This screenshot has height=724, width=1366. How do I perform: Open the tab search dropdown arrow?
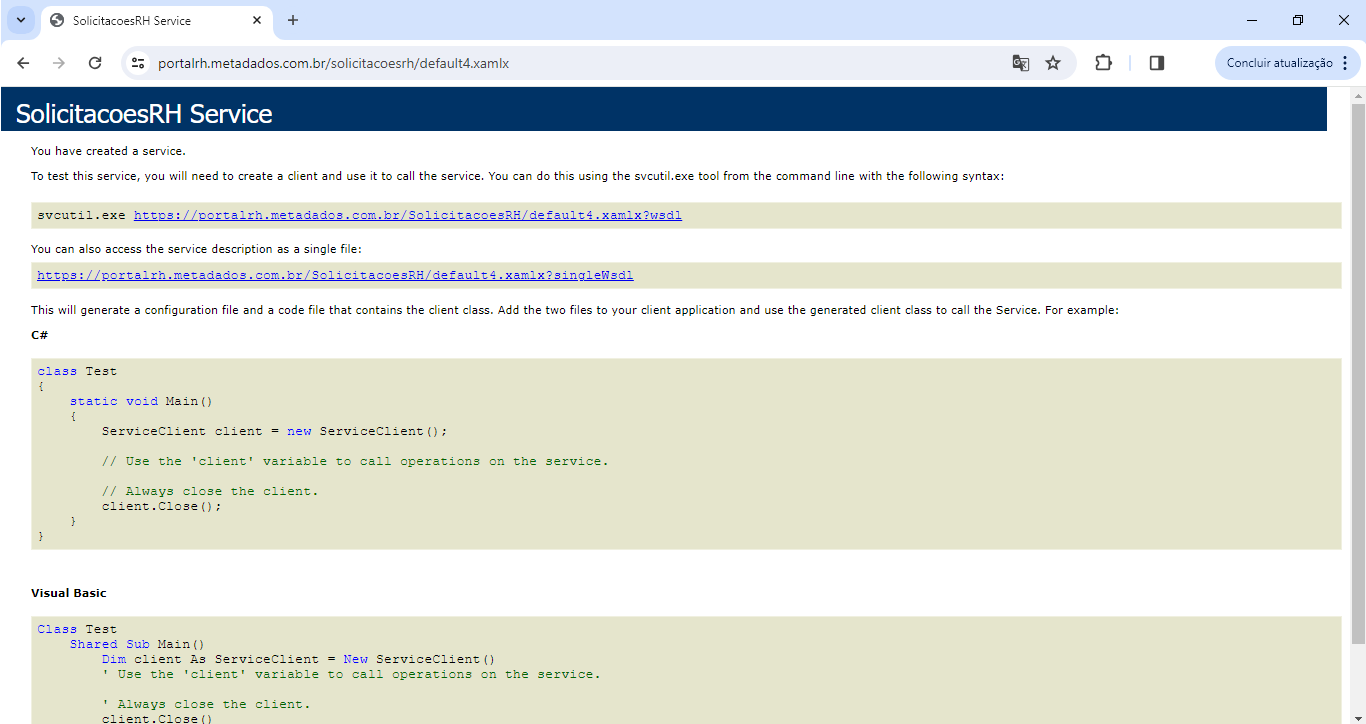pos(20,20)
